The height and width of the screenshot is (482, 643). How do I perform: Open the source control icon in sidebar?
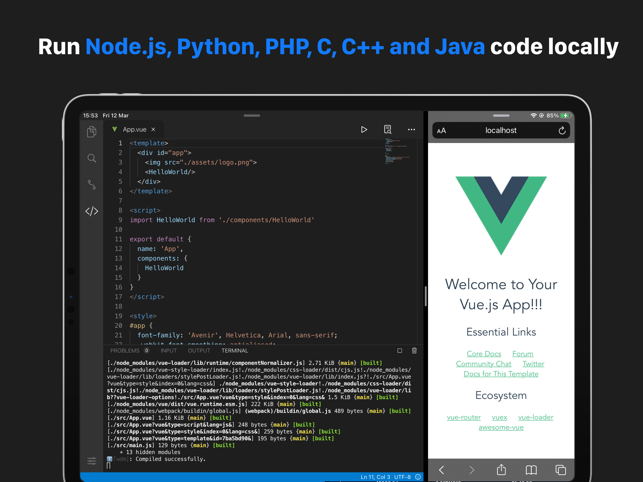pyautogui.click(x=92, y=185)
